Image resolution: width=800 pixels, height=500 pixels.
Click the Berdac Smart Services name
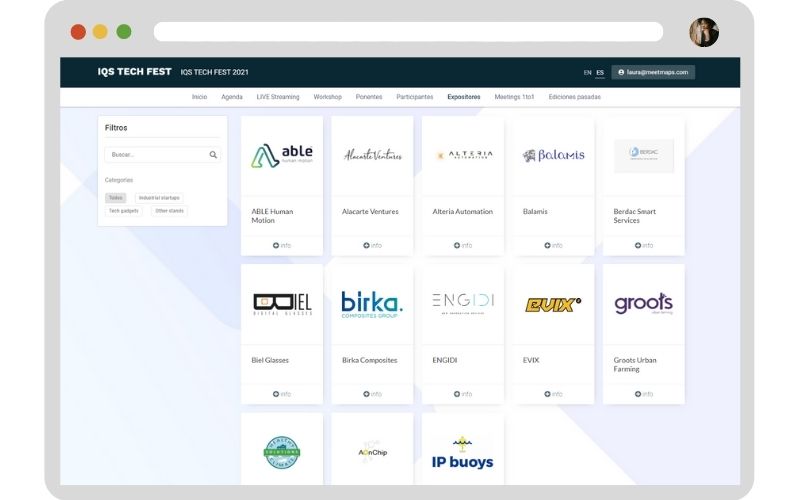click(x=635, y=216)
